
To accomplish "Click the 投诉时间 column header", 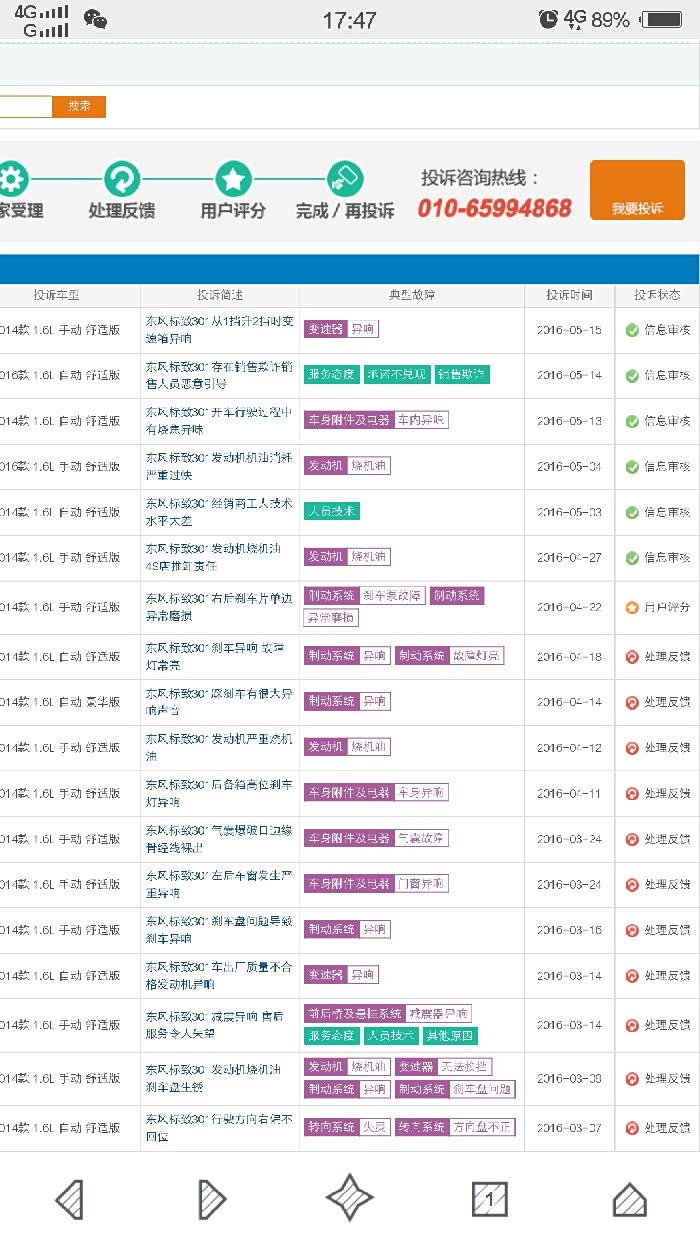I will pos(569,295).
